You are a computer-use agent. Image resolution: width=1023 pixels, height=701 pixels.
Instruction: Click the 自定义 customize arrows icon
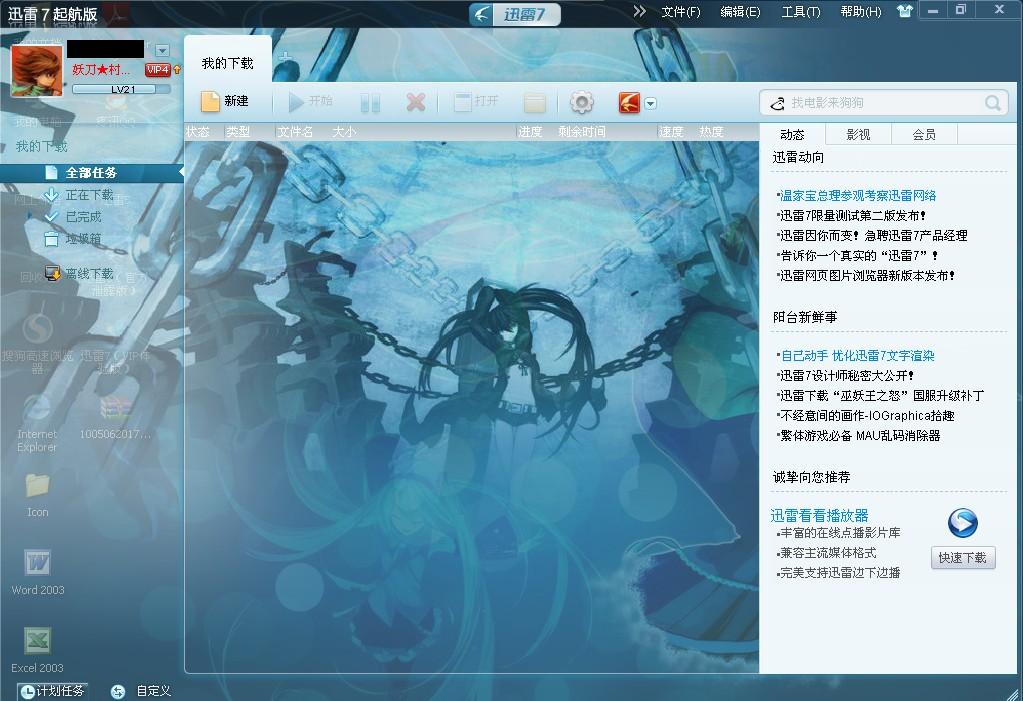pyautogui.click(x=118, y=691)
